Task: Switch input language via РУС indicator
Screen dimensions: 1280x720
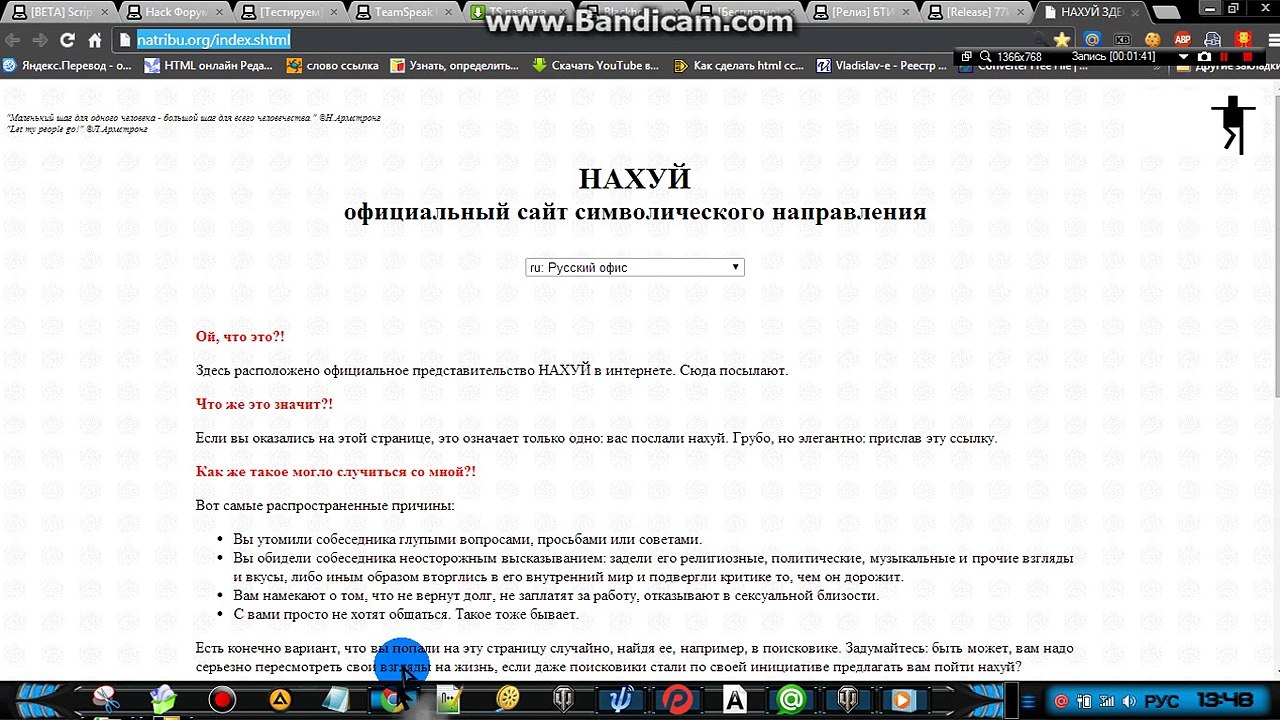Action: [1161, 701]
